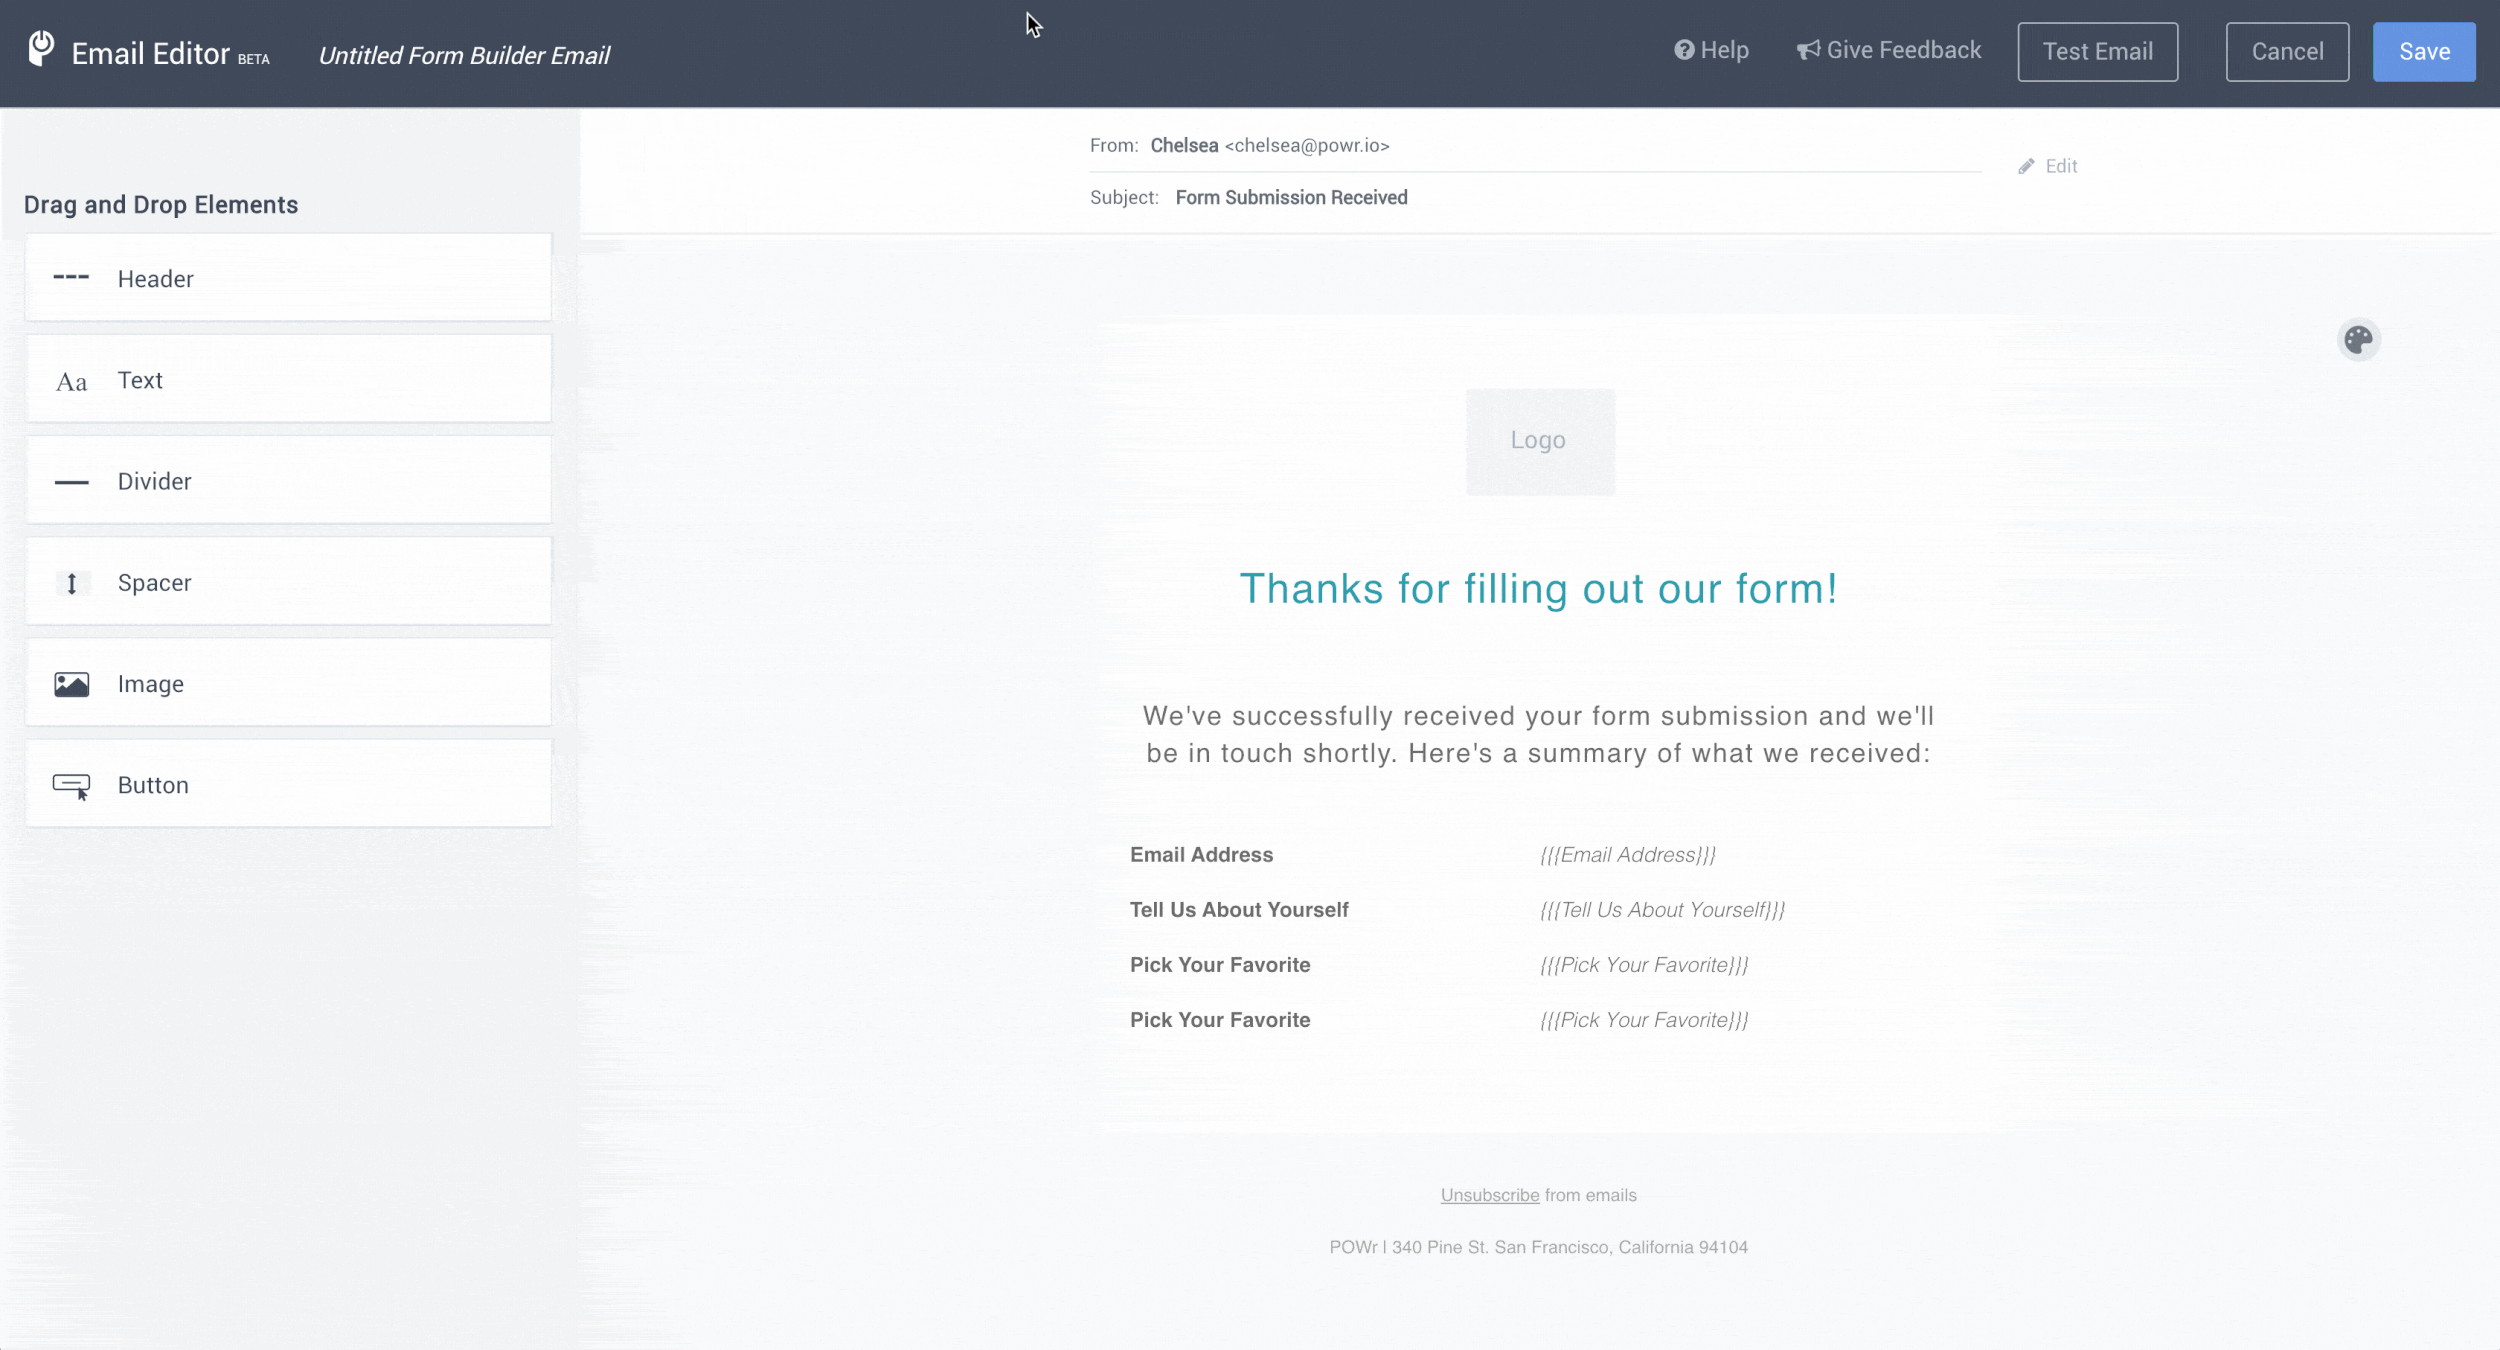2500x1350 pixels.
Task: Choose the Button element cursor icon
Action: 71,786
